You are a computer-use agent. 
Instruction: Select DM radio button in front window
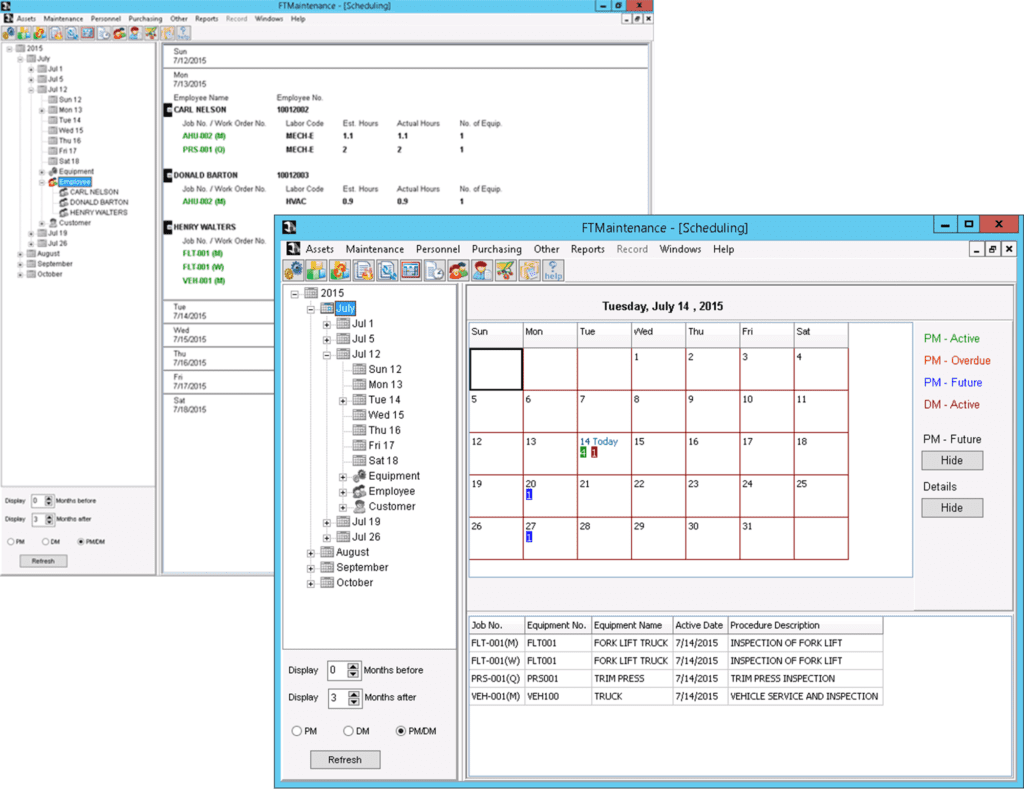(348, 731)
